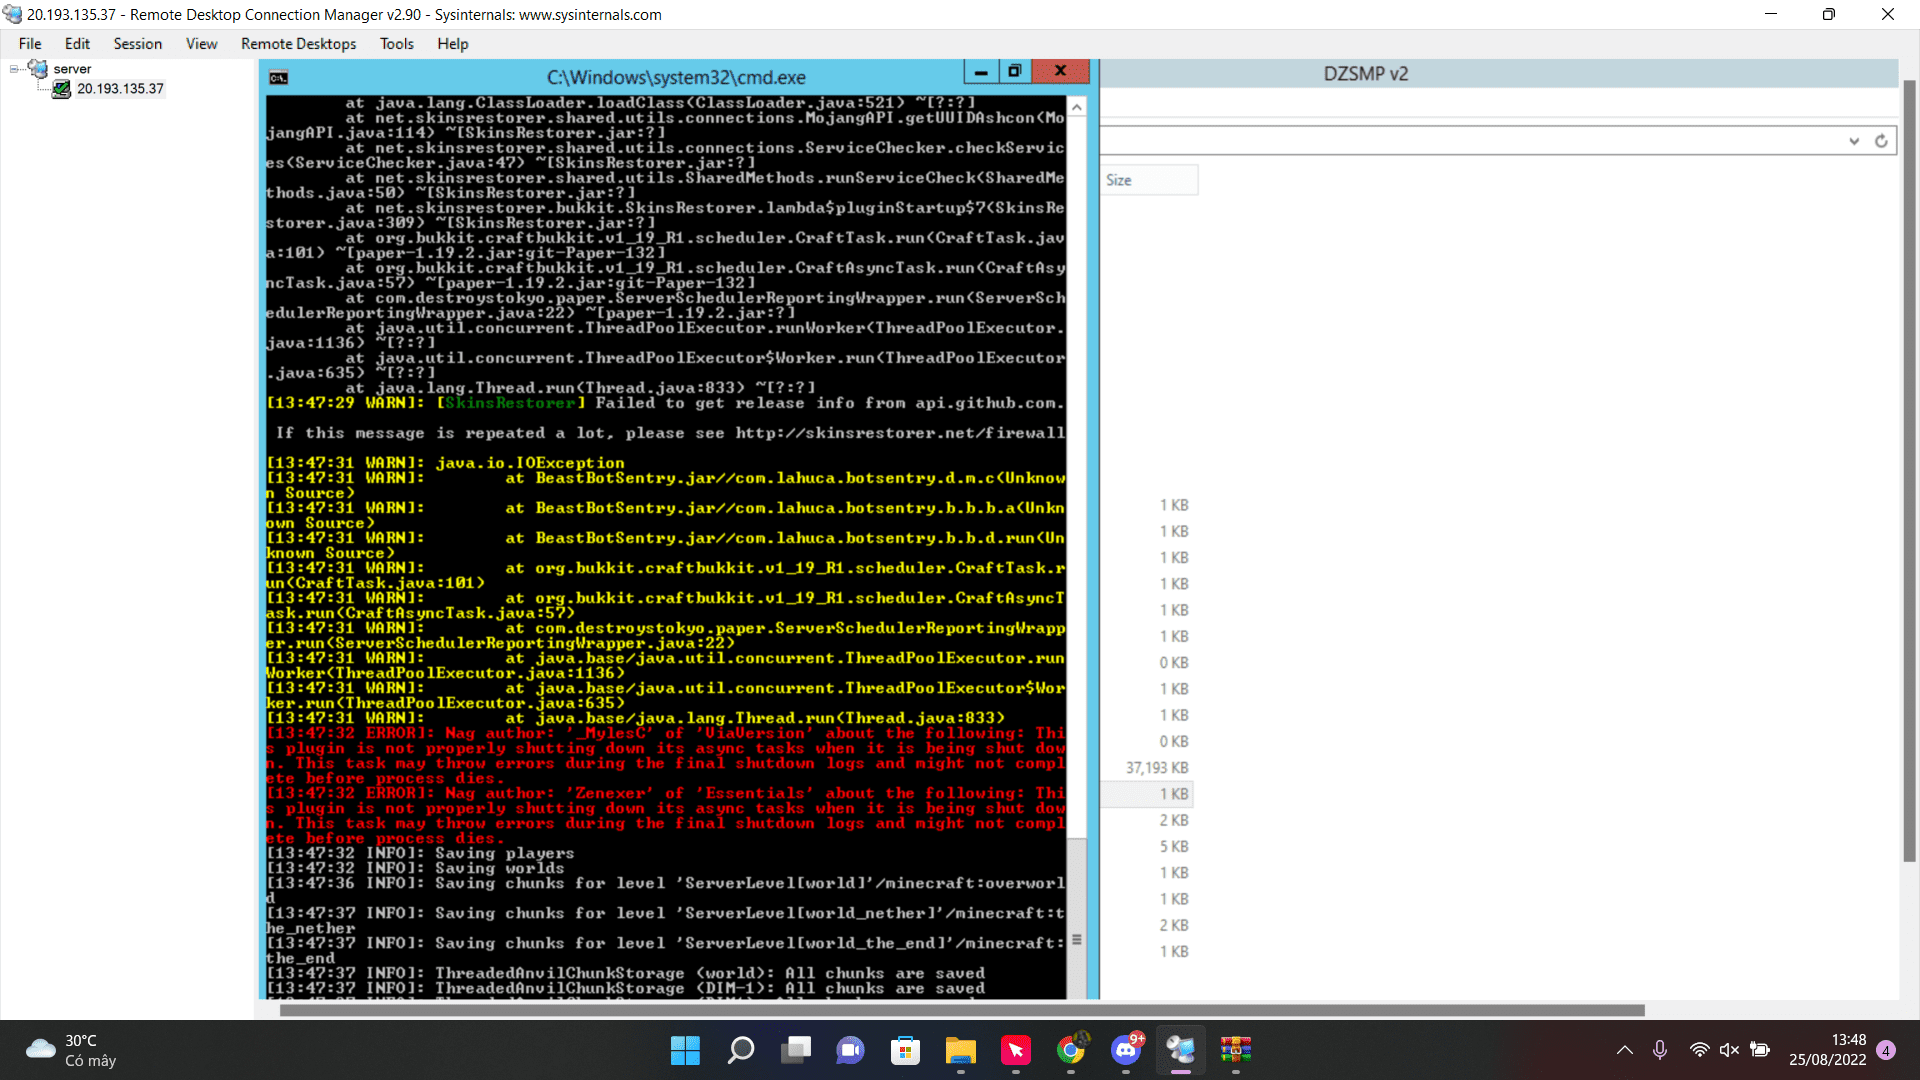Open Google Chrome from the taskbar

pyautogui.click(x=1071, y=1050)
